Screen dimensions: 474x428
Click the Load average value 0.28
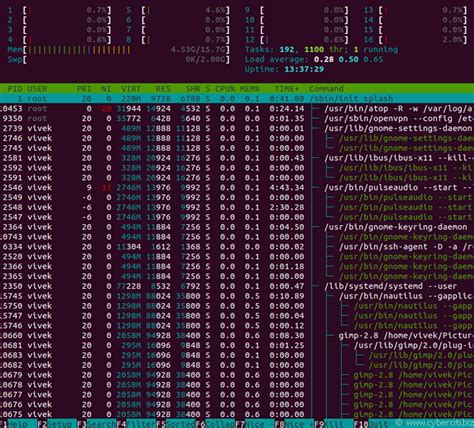(x=323, y=59)
